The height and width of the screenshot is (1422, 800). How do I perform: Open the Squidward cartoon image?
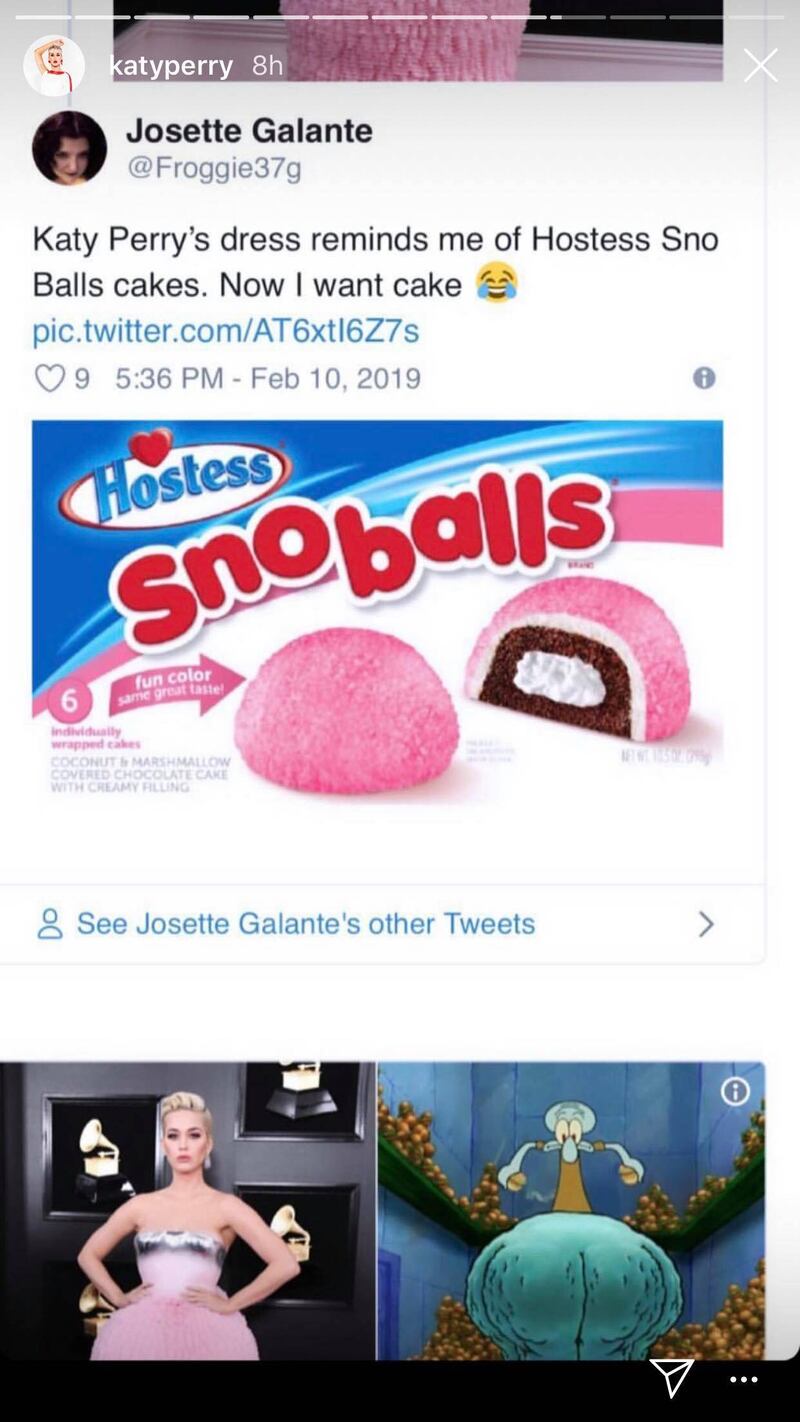[571, 1211]
